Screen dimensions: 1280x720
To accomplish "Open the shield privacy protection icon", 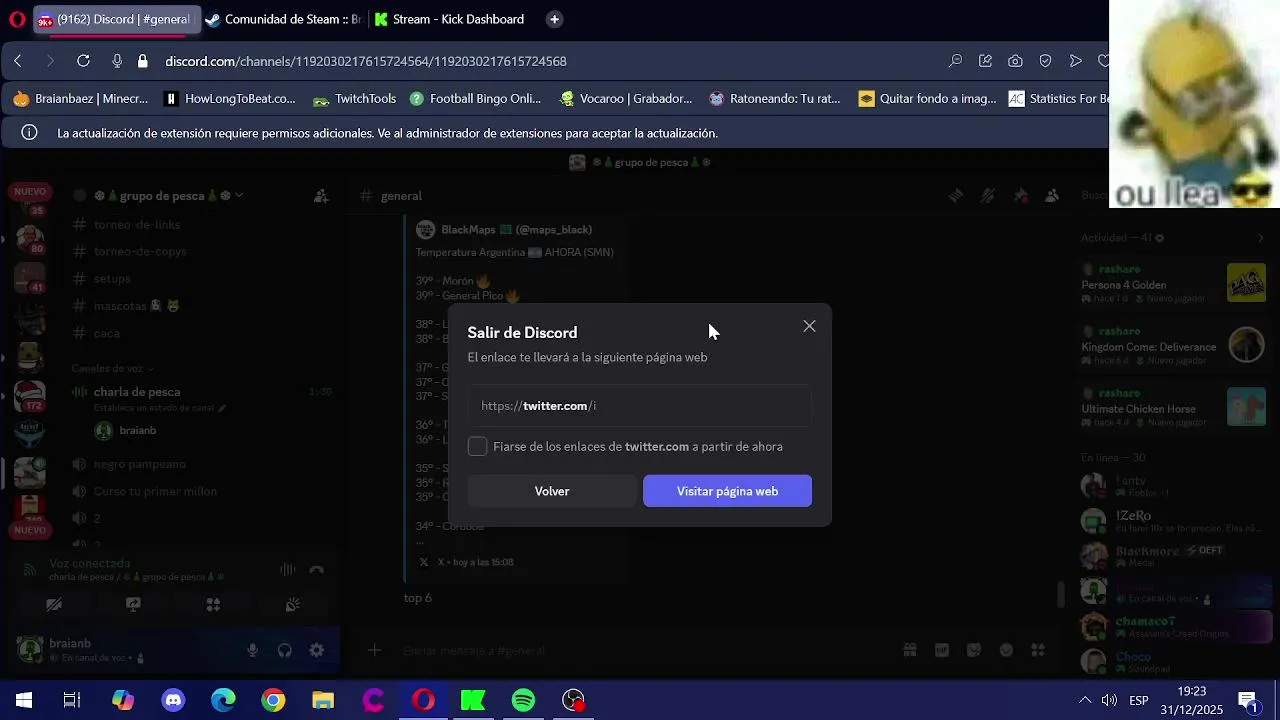I will click(x=1045, y=61).
